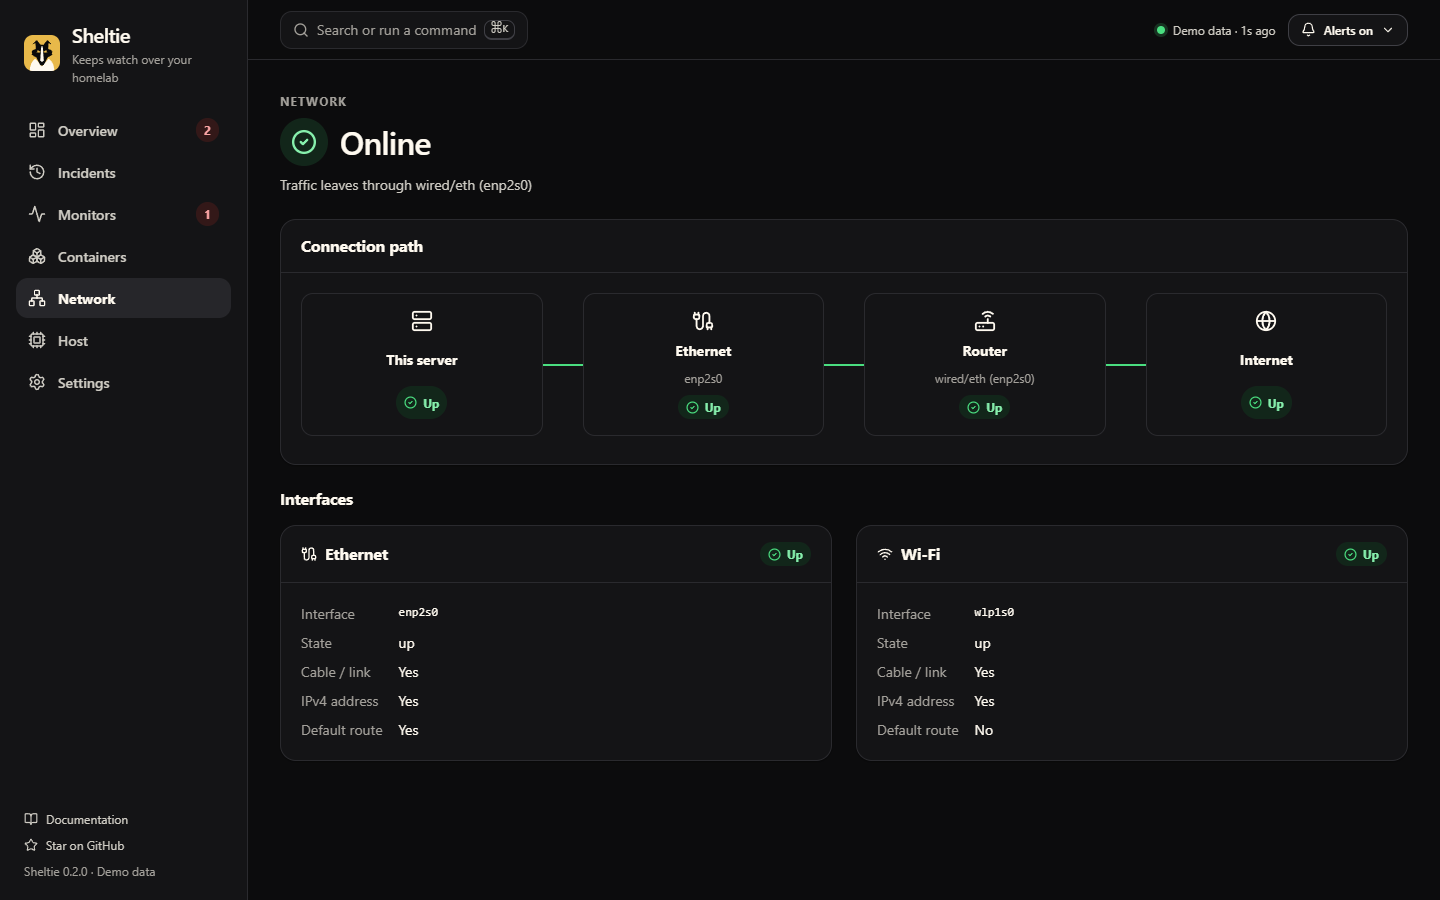Follow the Star on GitHub link
Screen dimensions: 1440x900
75,845
